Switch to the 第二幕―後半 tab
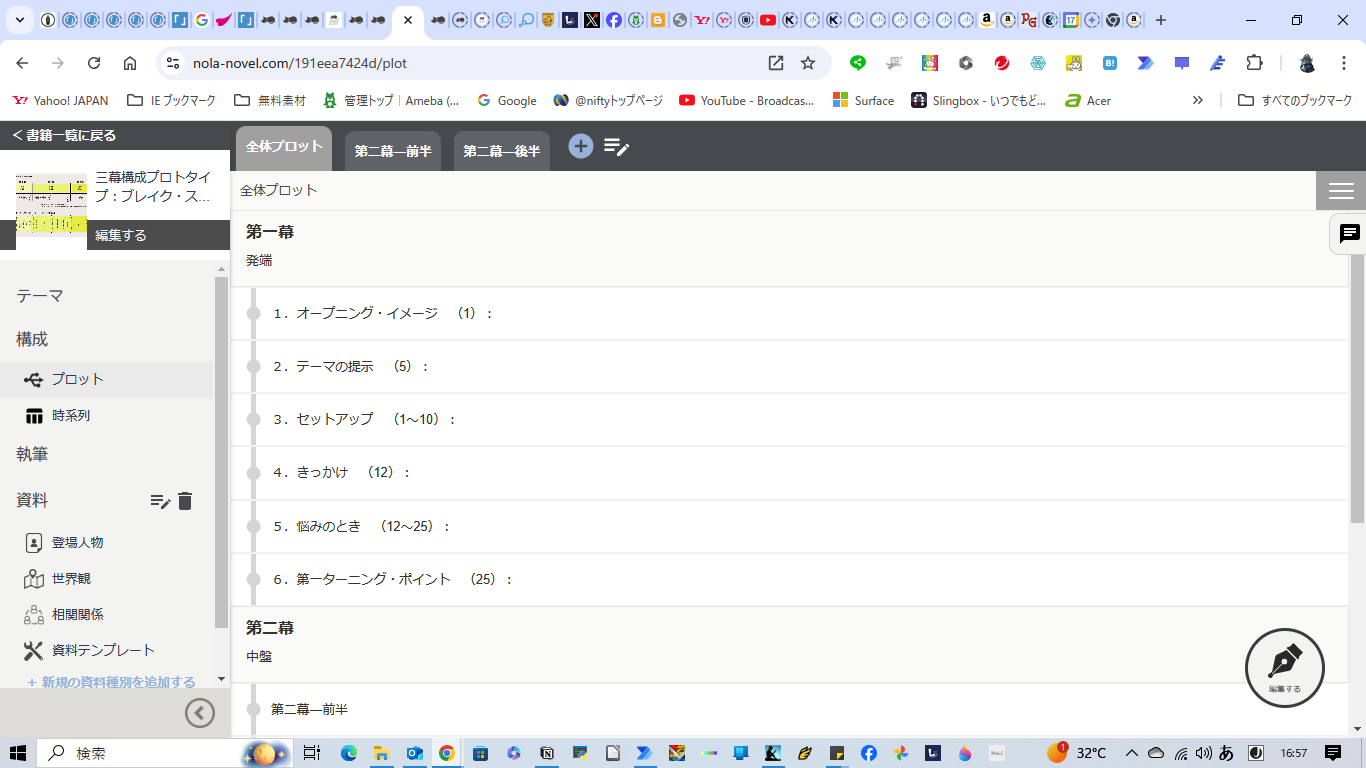The image size is (1366, 768). 501,151
